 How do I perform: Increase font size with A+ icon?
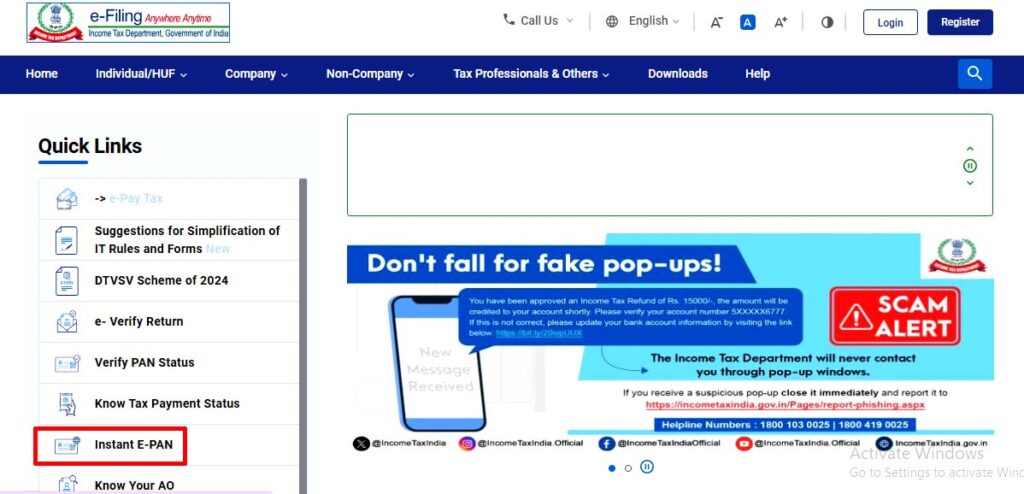tap(780, 22)
